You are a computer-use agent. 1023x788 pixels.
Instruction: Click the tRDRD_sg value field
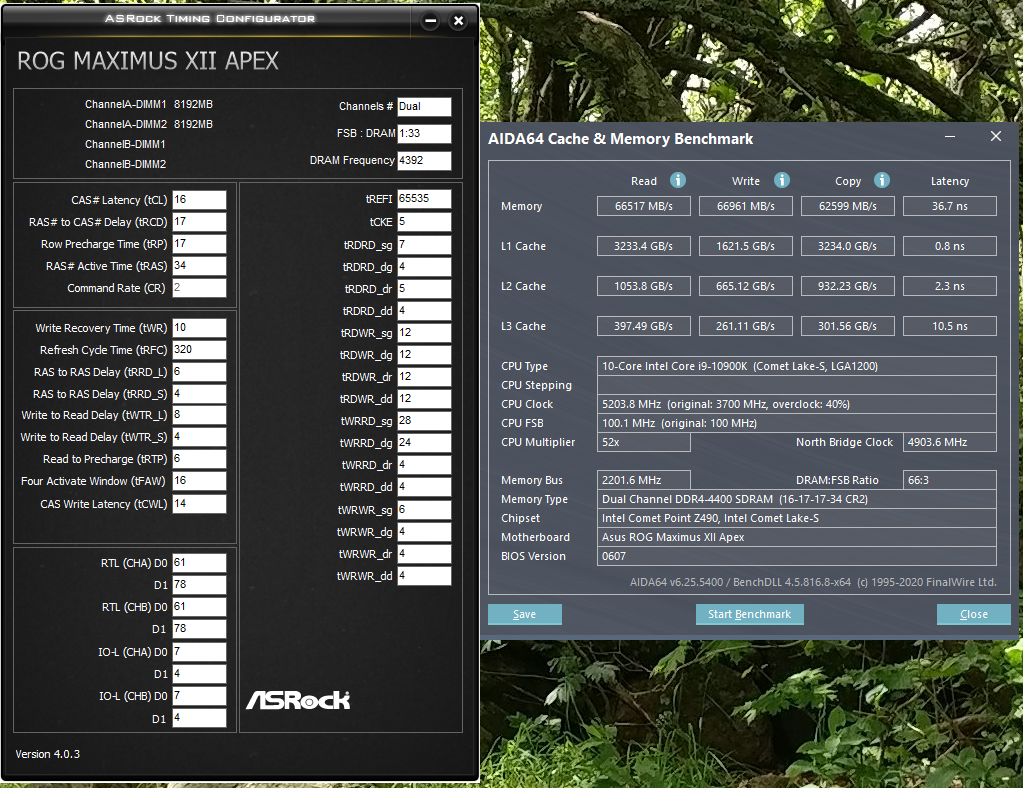click(424, 245)
